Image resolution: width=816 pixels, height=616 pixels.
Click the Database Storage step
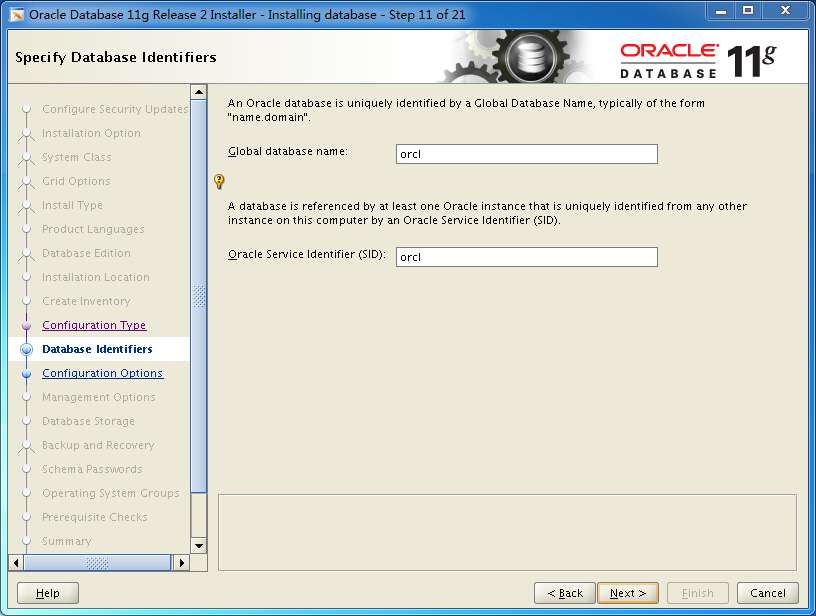coord(88,421)
